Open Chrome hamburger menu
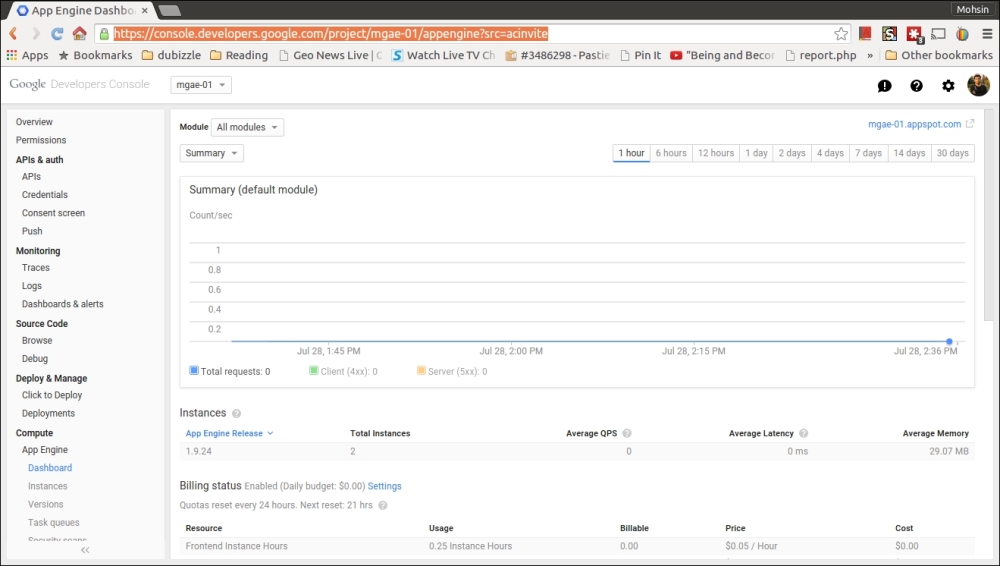Viewport: 1000px width, 566px height. tap(987, 34)
